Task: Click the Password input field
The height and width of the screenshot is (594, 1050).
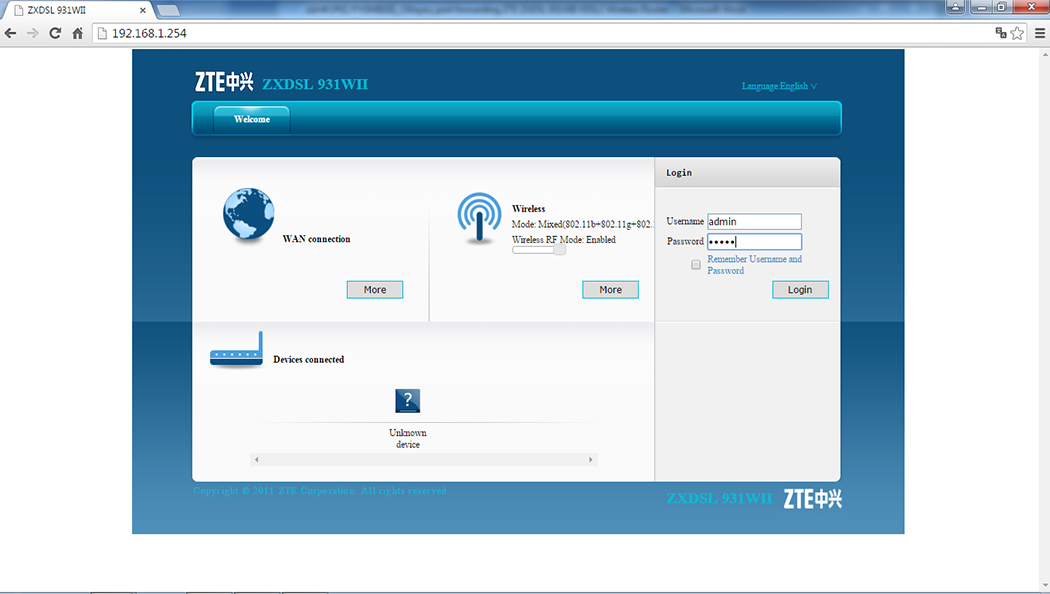Action: tap(754, 242)
